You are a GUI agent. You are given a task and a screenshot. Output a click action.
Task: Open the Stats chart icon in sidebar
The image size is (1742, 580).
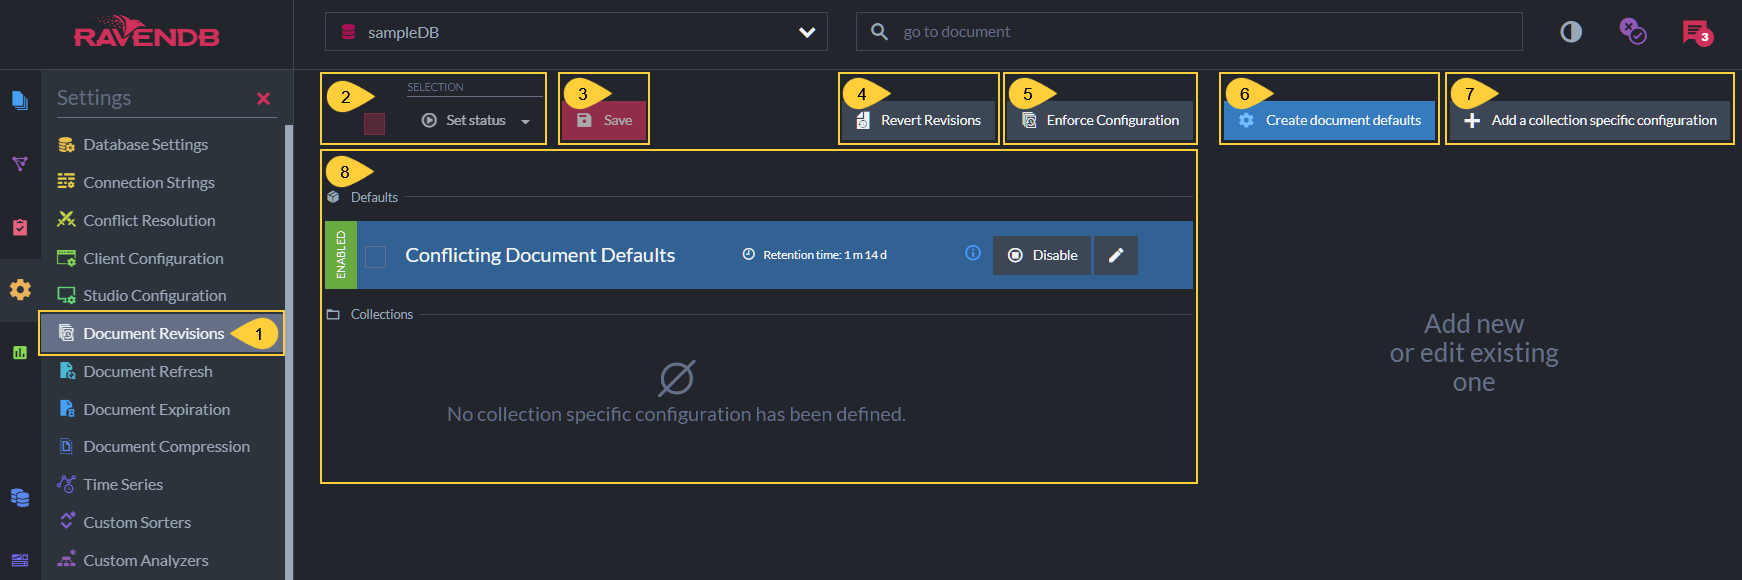click(19, 352)
